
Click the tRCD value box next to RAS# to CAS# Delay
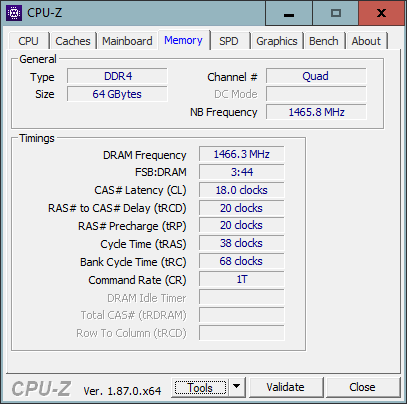242,208
